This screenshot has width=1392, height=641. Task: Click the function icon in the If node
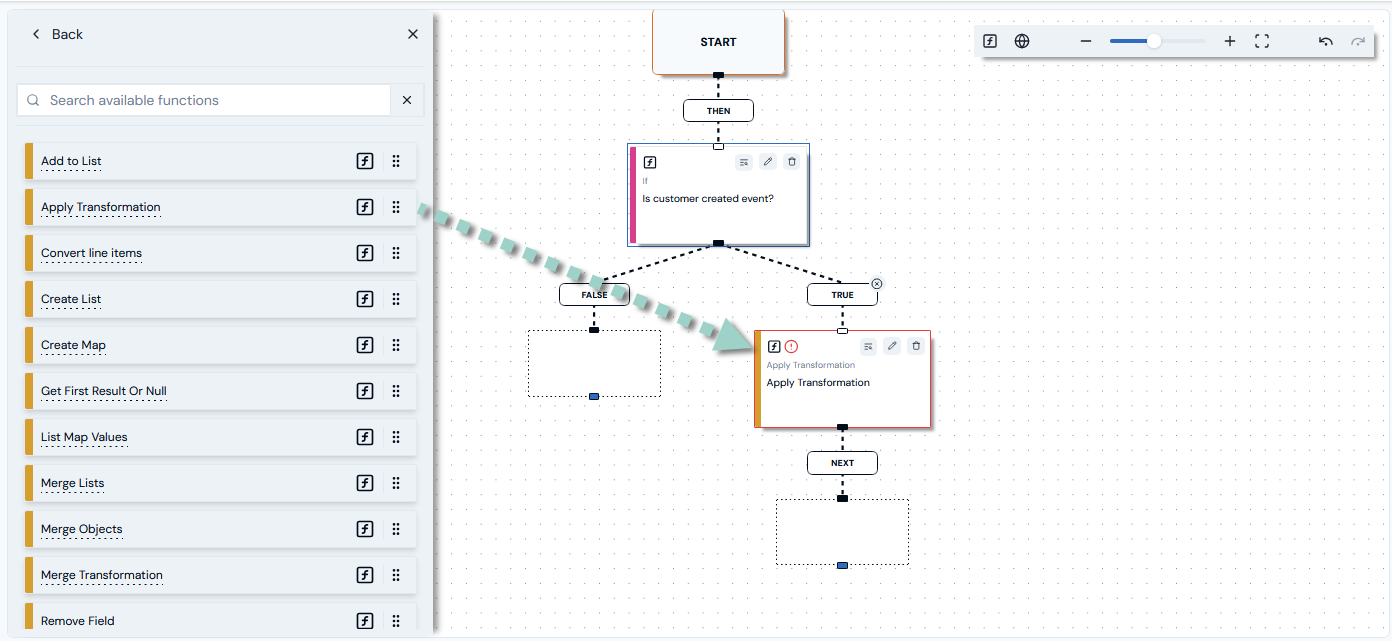[650, 162]
